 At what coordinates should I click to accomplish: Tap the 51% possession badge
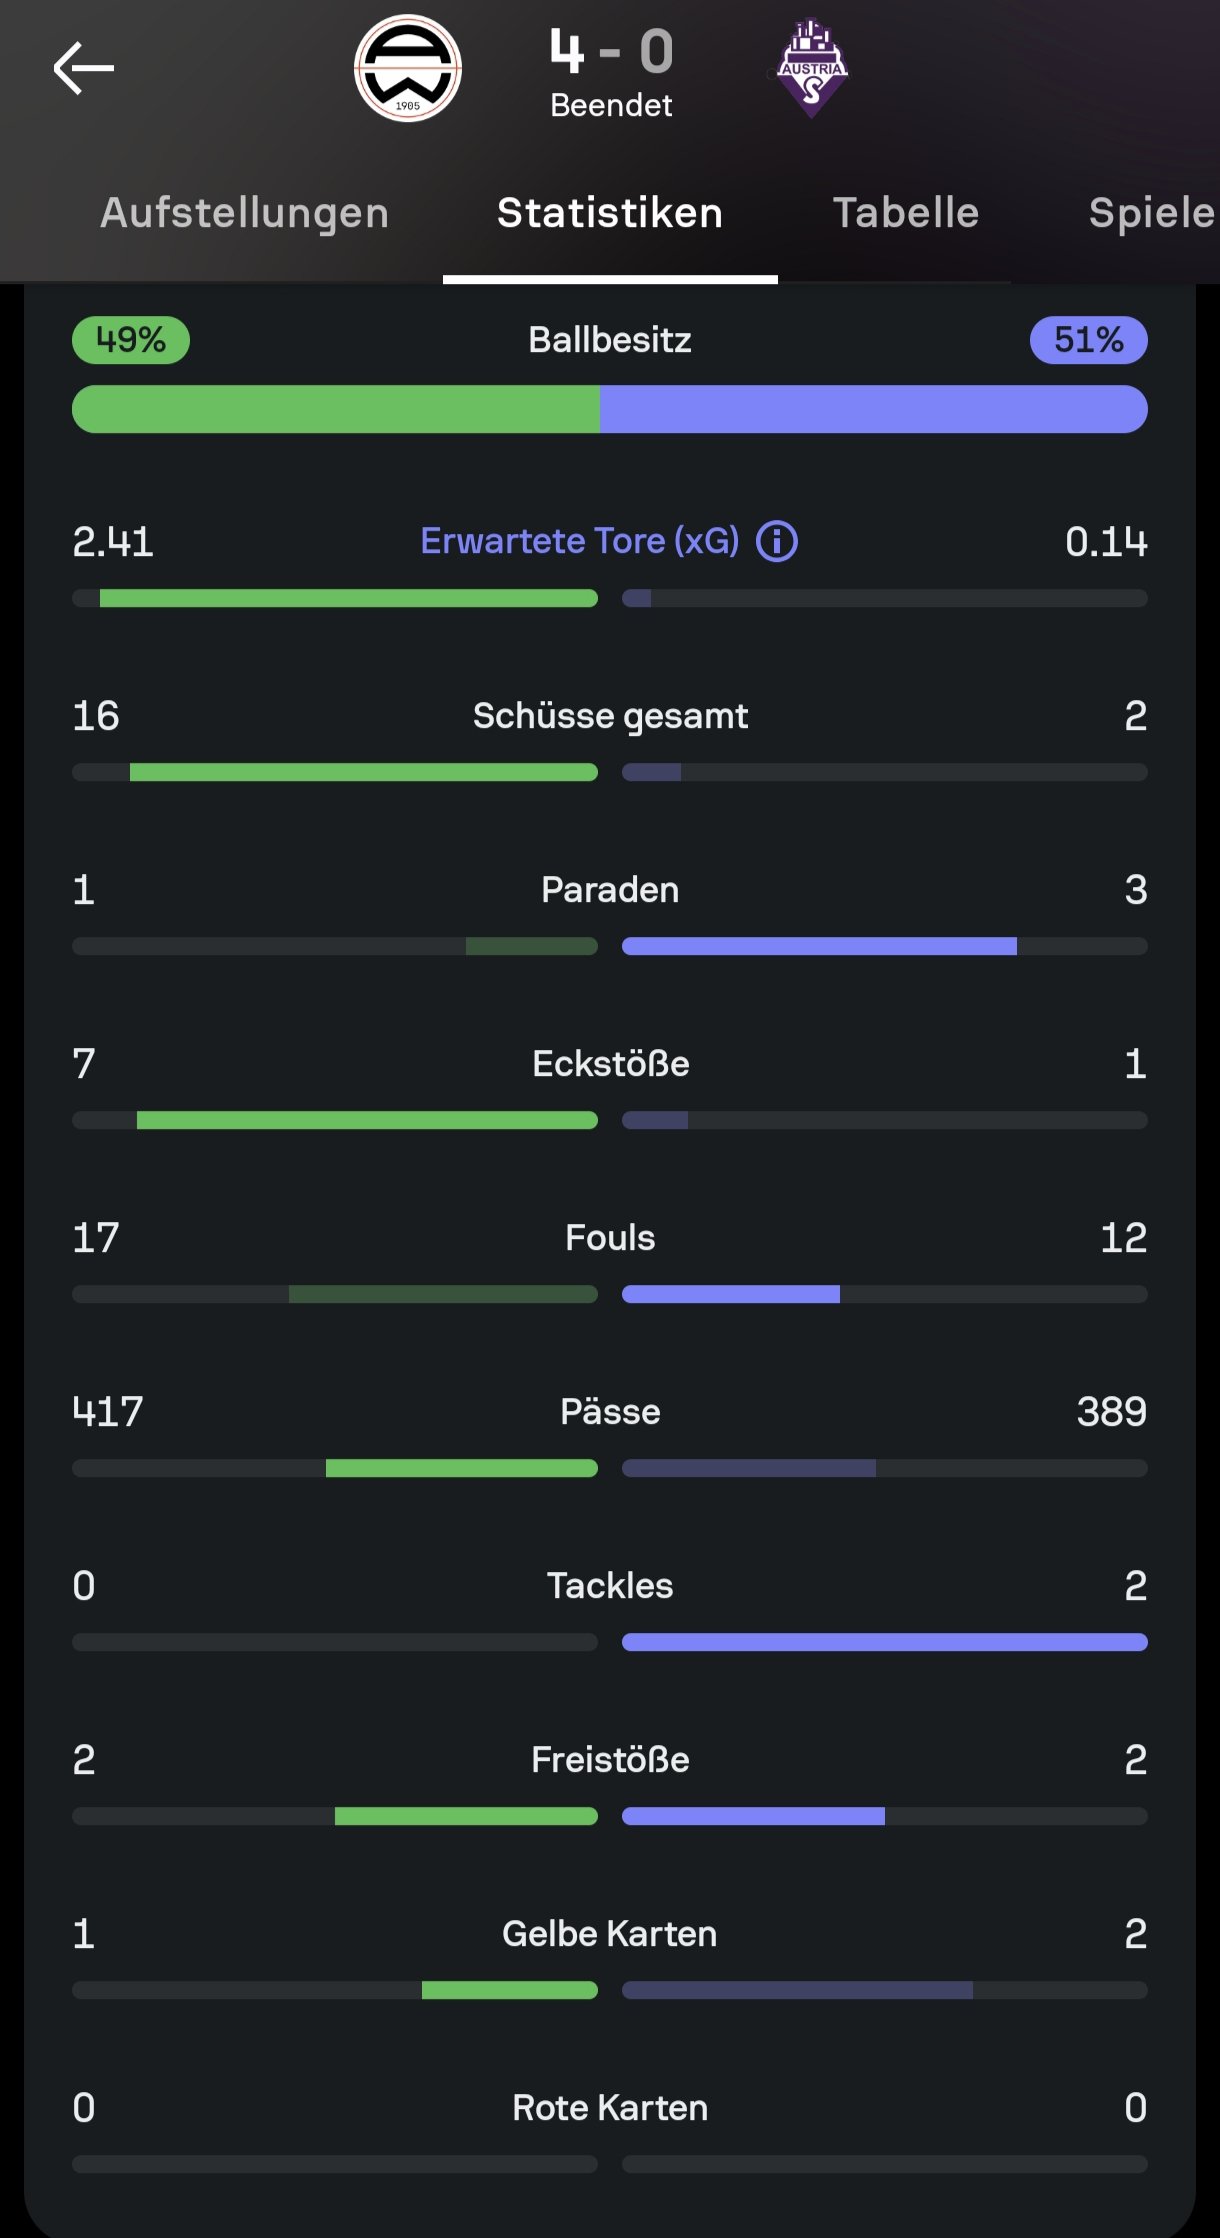[x=1088, y=340]
